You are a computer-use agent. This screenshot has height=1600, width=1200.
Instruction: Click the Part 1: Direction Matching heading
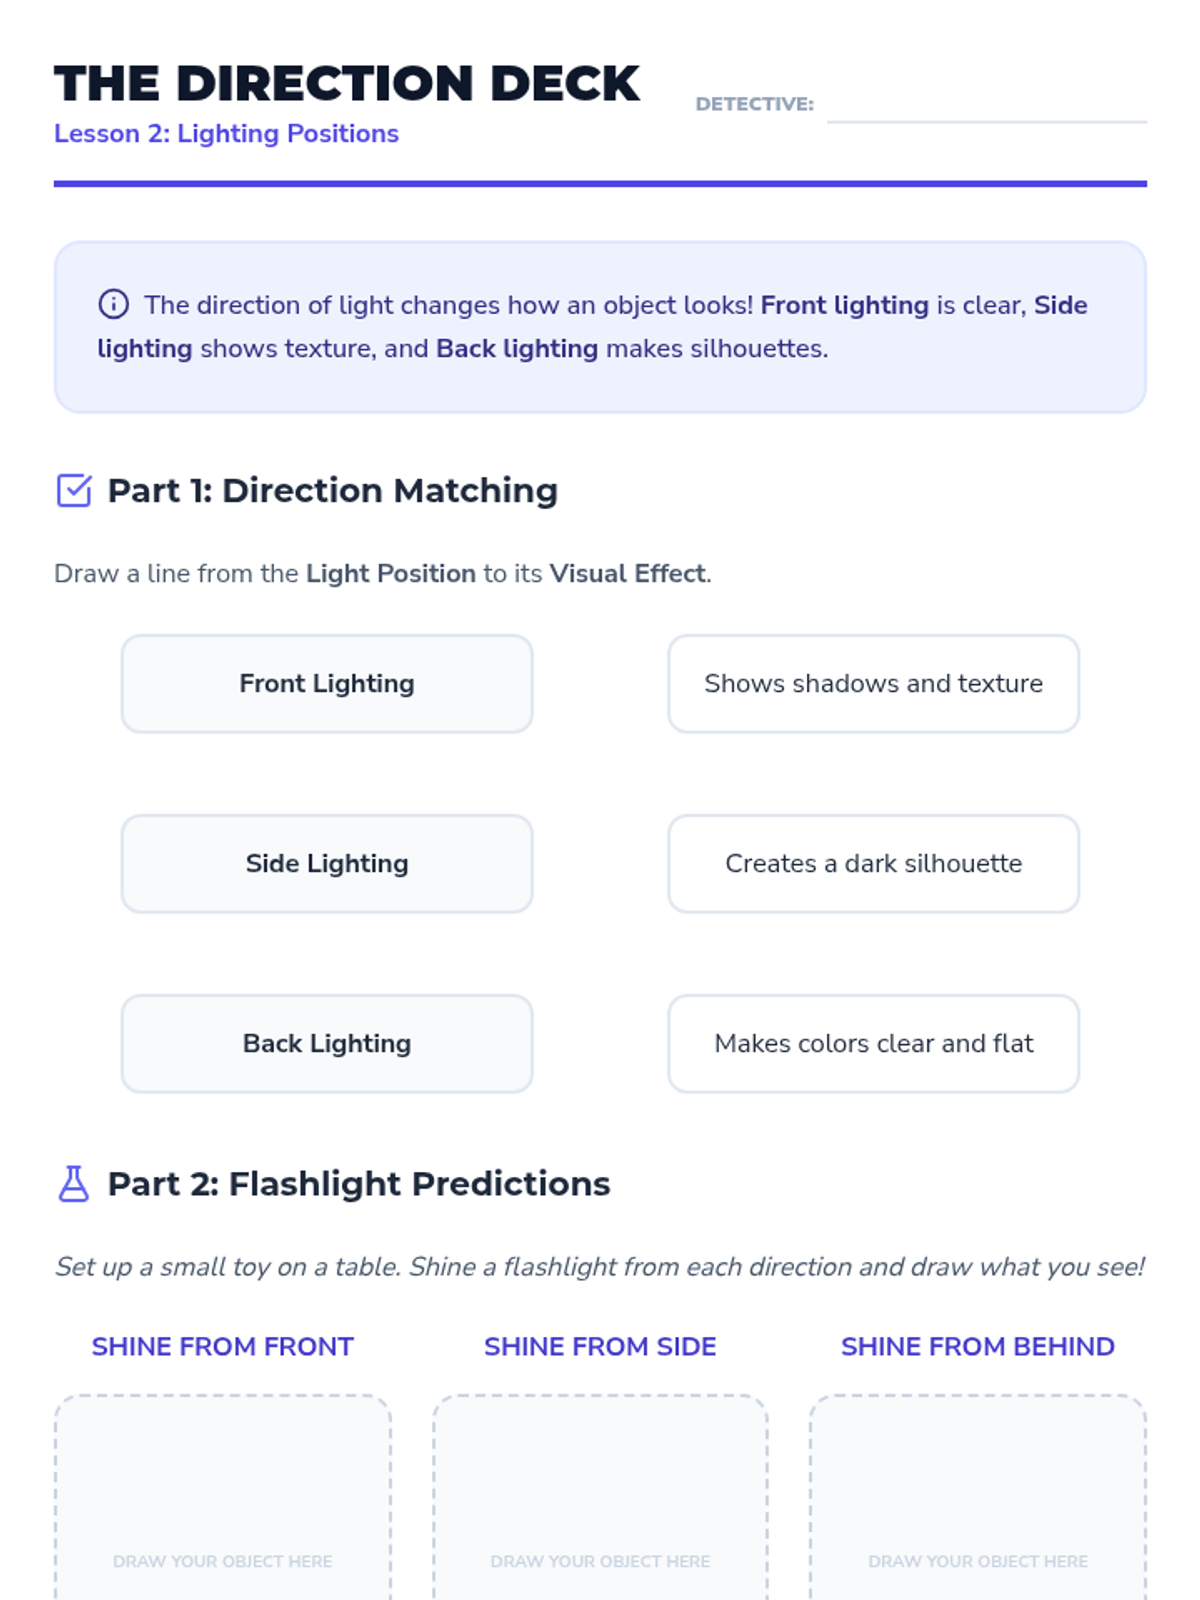click(x=332, y=491)
